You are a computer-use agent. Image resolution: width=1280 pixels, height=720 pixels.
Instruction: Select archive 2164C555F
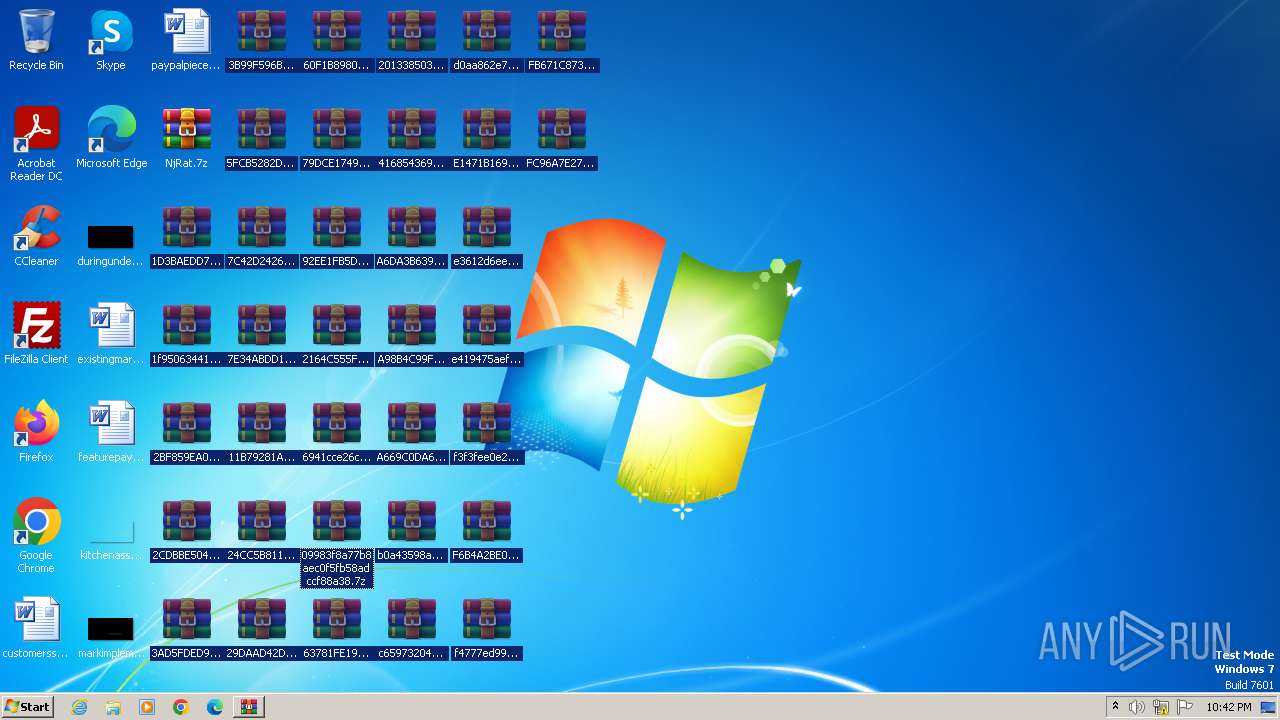click(336, 335)
